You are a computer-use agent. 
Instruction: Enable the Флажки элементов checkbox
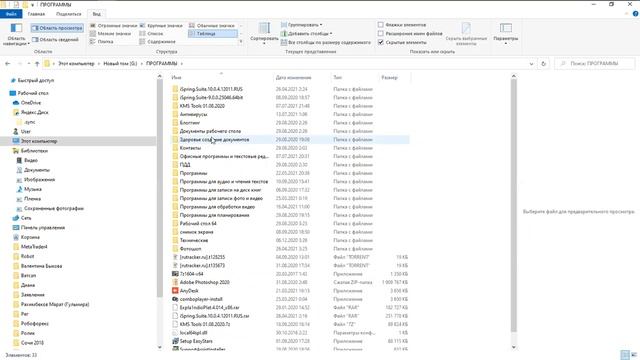pyautogui.click(x=381, y=25)
